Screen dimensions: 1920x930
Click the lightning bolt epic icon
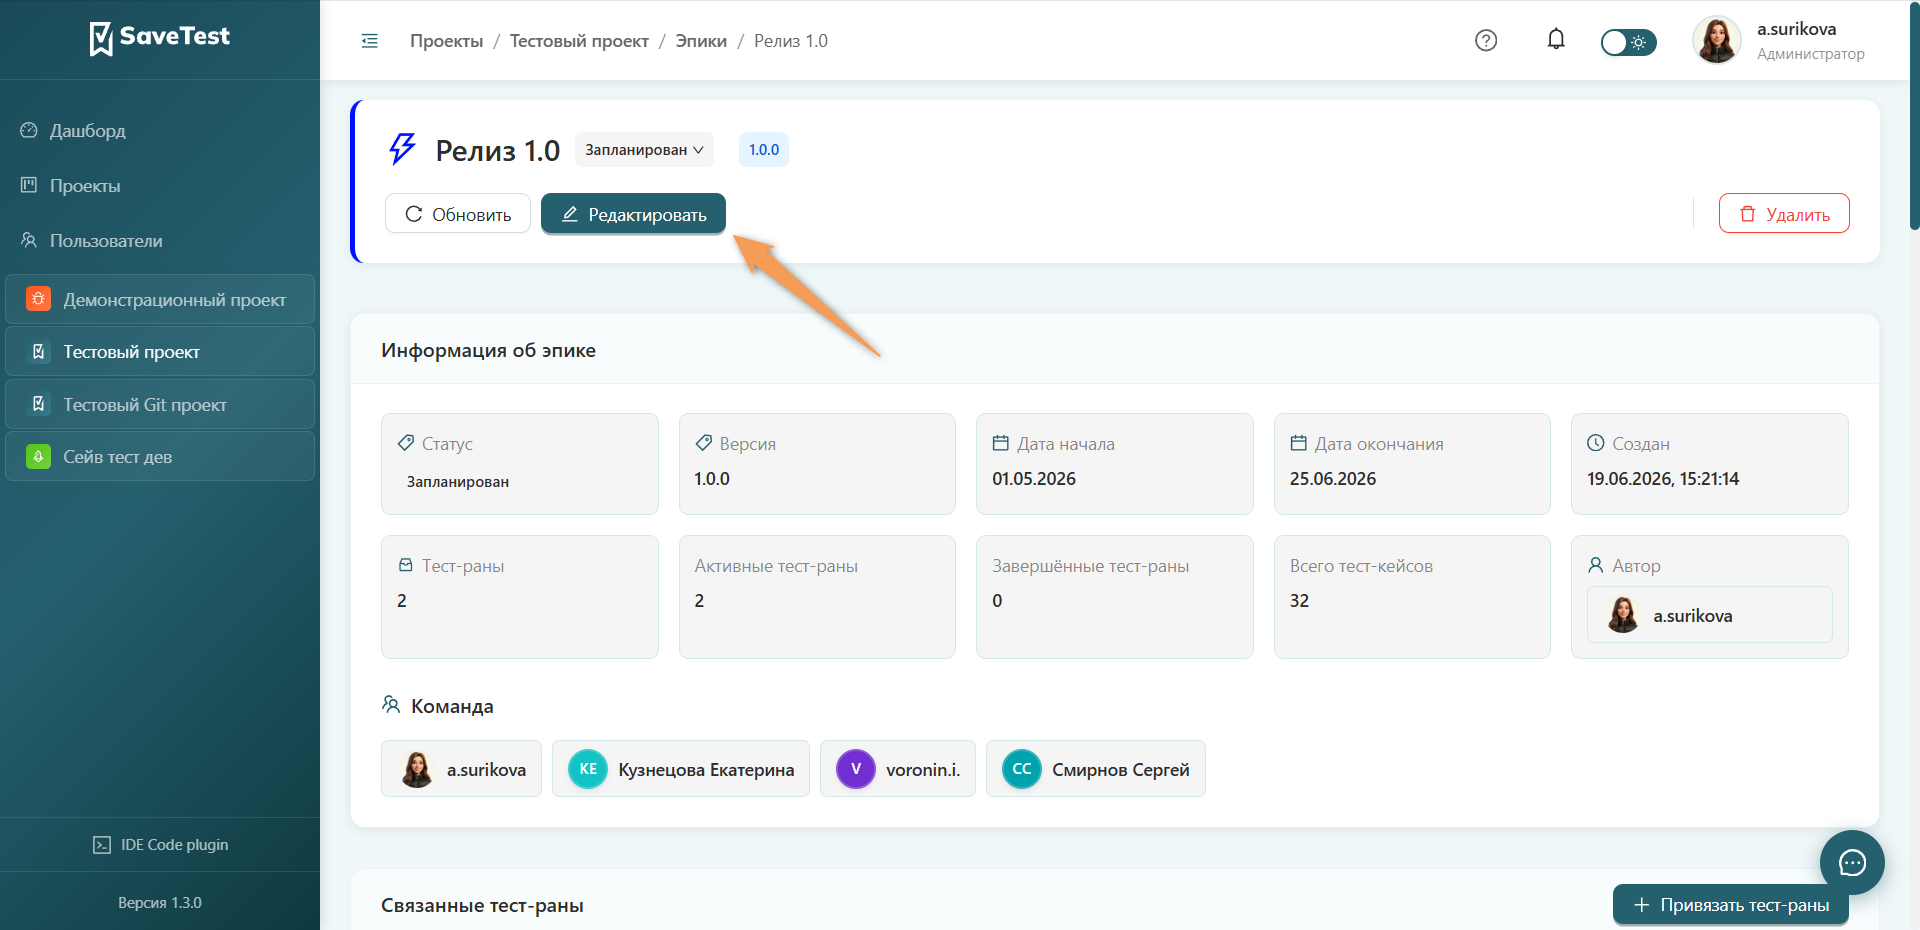pos(402,149)
